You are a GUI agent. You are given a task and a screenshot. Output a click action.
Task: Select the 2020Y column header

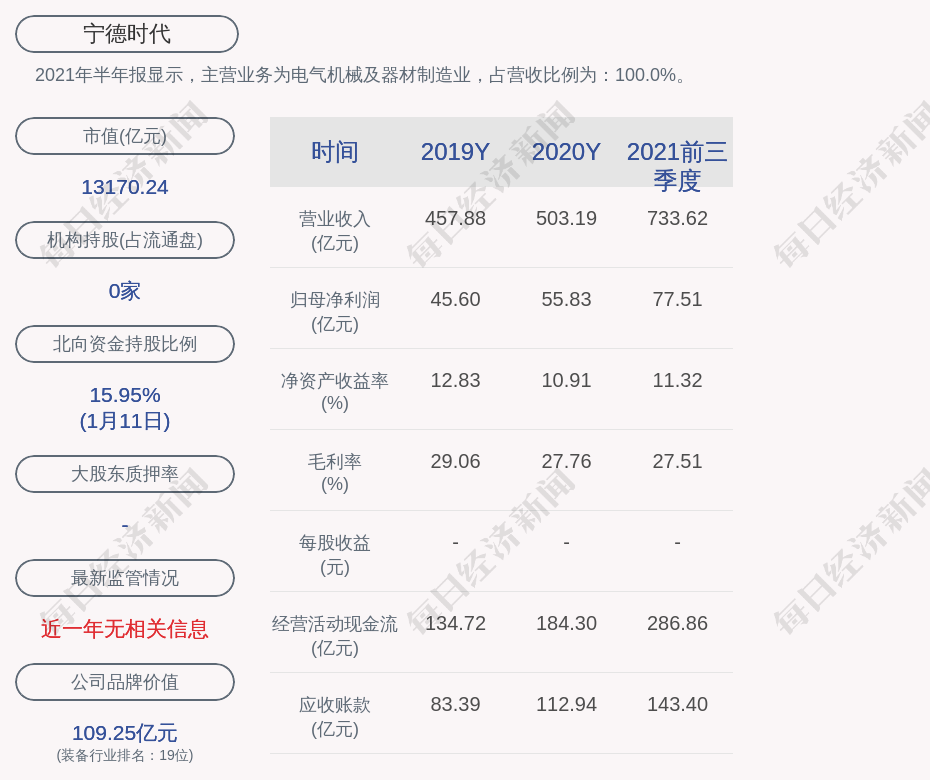tap(566, 152)
